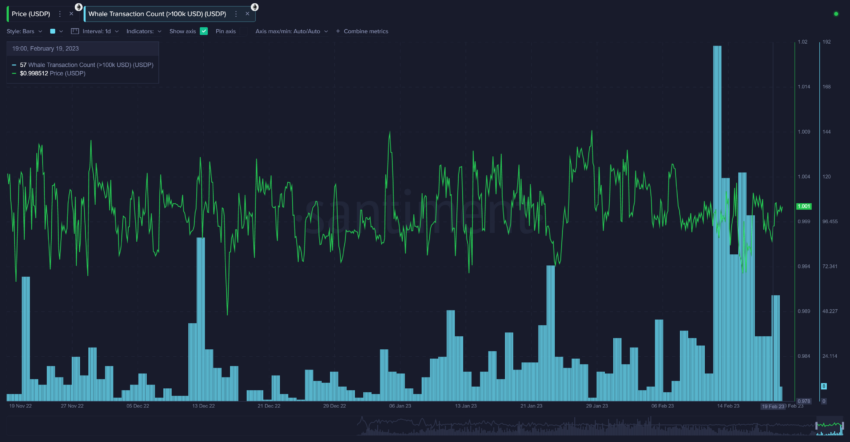Remove the Price (USDP) metric

71,14
